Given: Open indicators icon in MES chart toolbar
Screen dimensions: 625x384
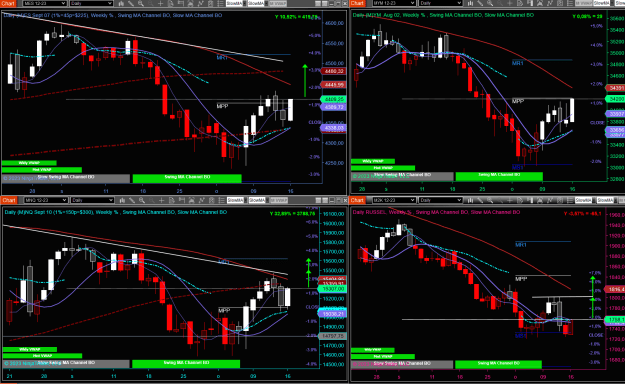Looking at the screenshot, I should (x=200, y=3).
